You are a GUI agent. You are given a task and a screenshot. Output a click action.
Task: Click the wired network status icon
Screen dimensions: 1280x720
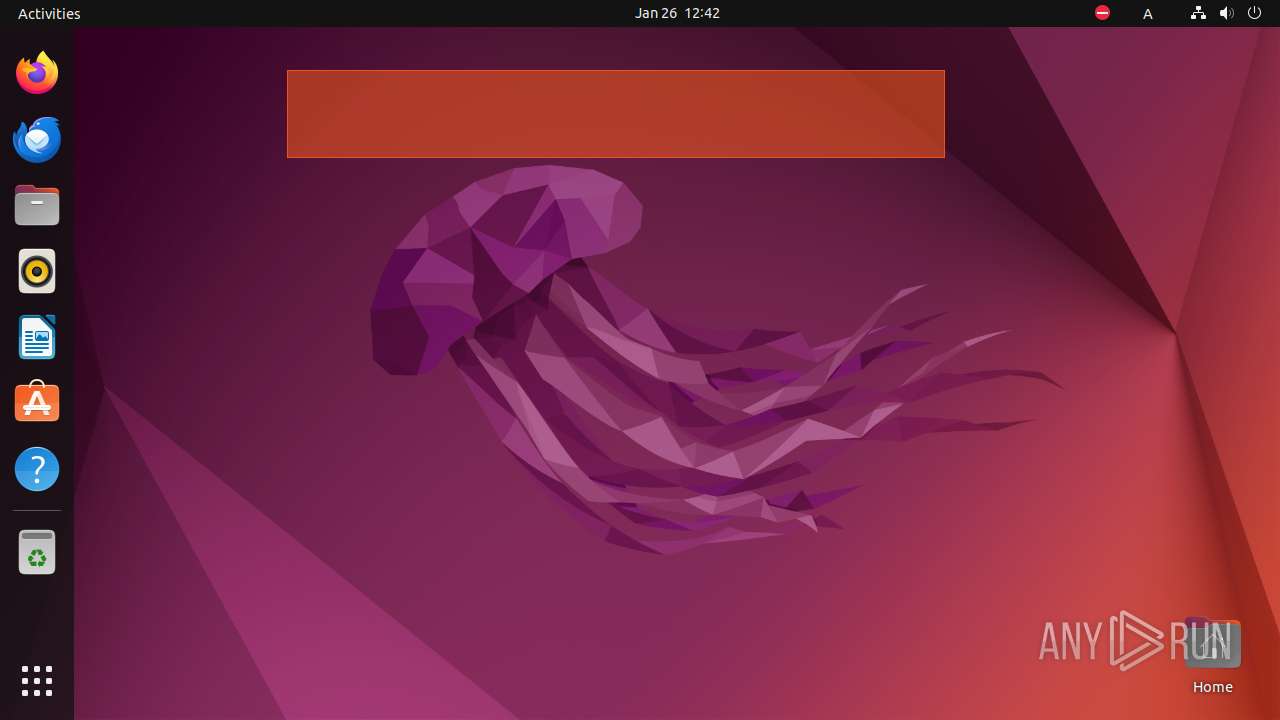tap(1198, 13)
